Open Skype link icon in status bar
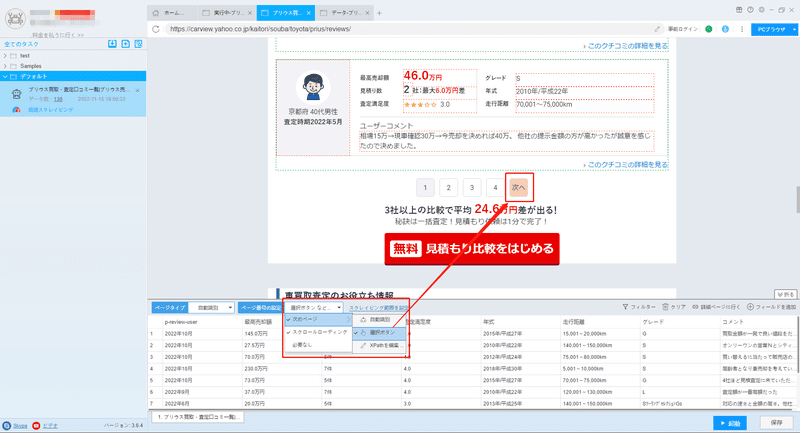800x433 pixels. click(7, 425)
